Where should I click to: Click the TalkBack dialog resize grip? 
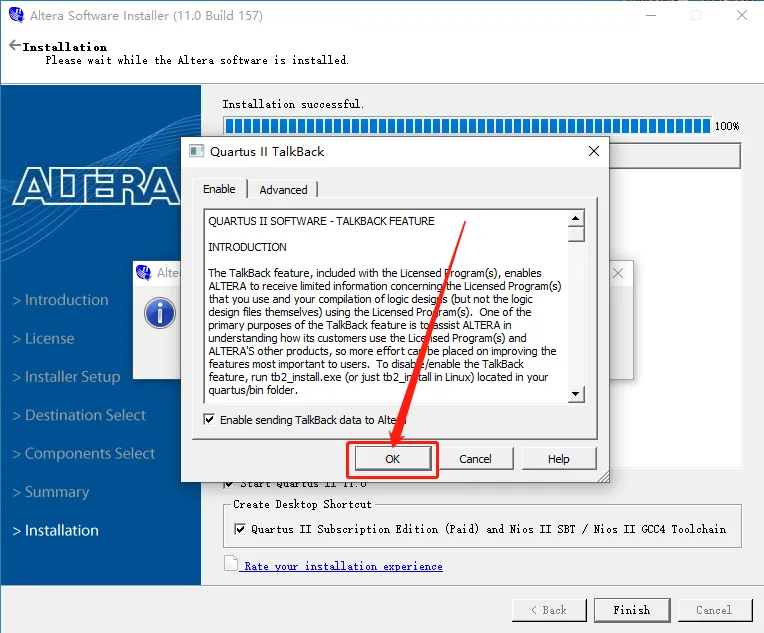(x=603, y=476)
